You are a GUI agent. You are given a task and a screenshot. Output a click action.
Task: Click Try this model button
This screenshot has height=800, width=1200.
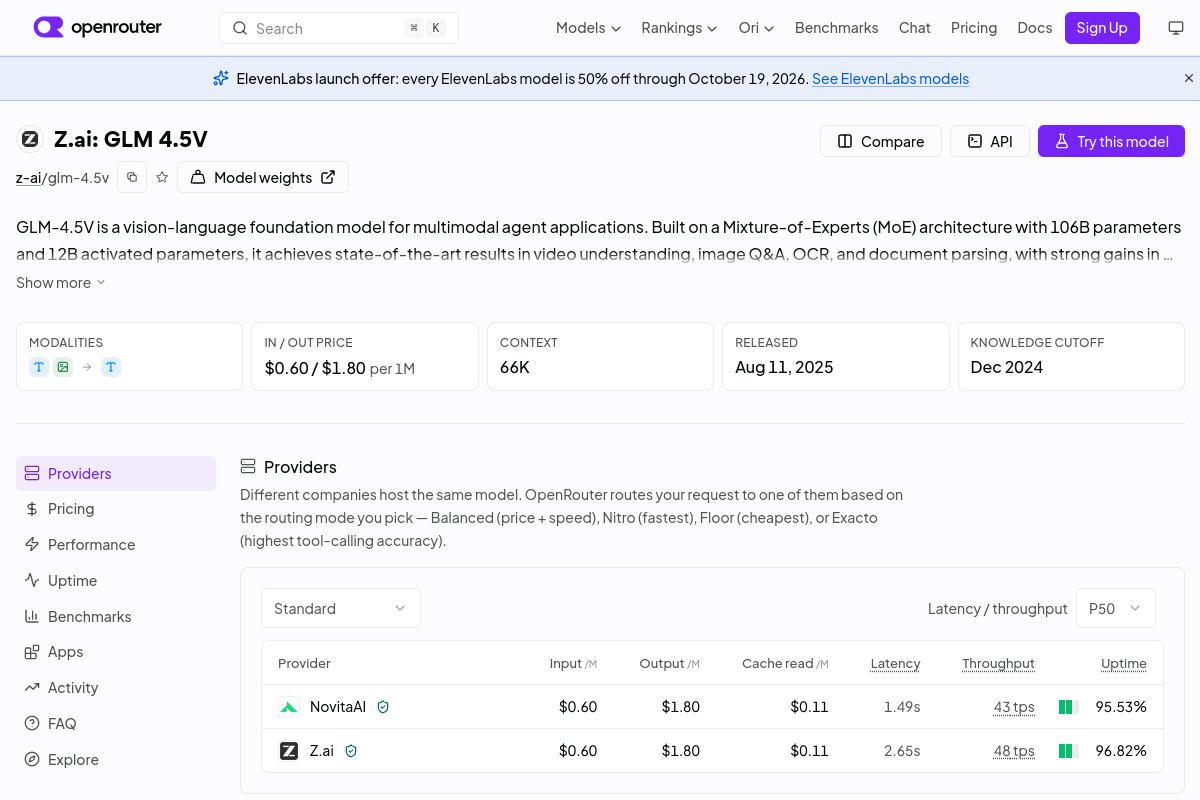click(1111, 141)
